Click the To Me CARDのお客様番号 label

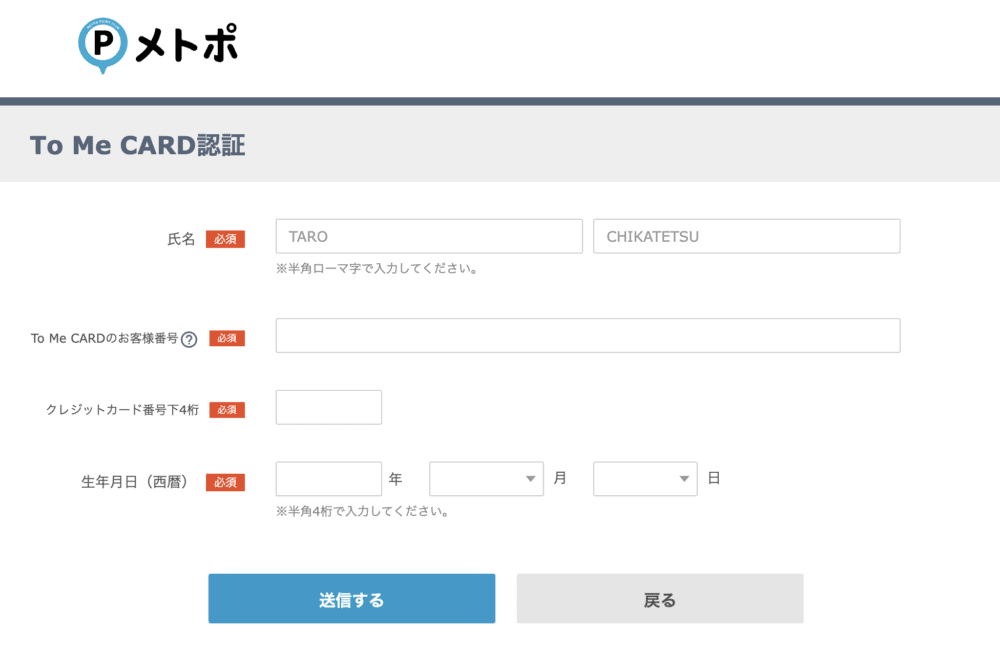[105, 339]
